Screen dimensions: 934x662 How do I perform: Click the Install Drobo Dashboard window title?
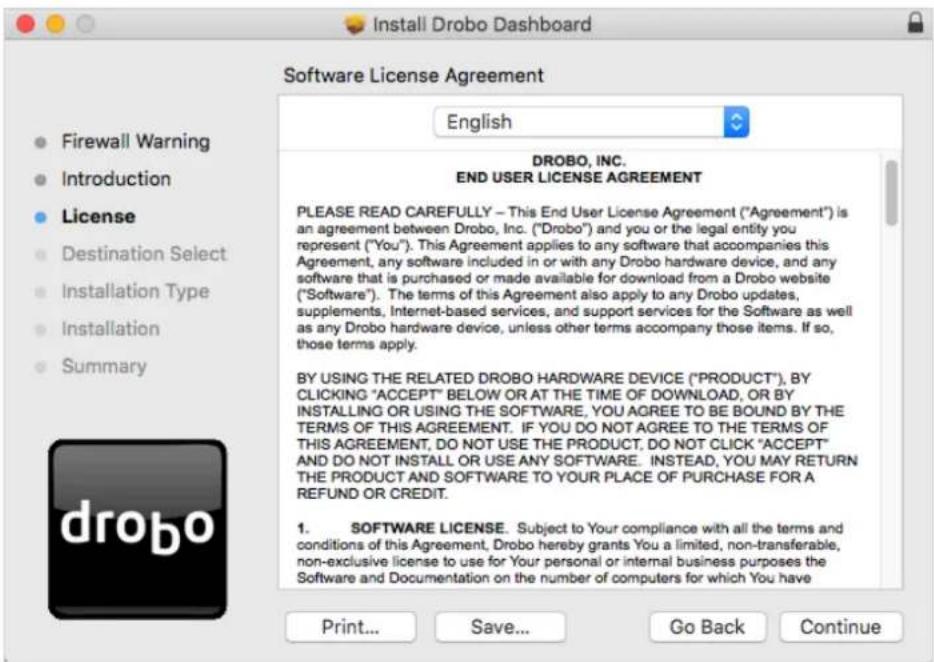482,24
